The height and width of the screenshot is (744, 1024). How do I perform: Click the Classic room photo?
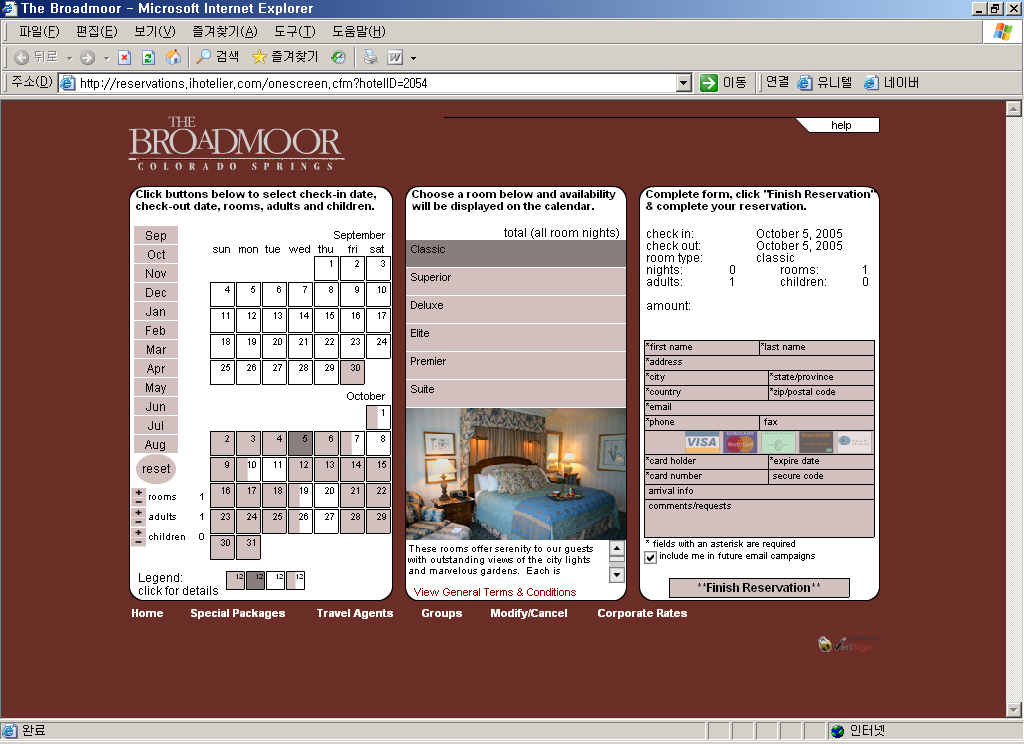(x=516, y=474)
